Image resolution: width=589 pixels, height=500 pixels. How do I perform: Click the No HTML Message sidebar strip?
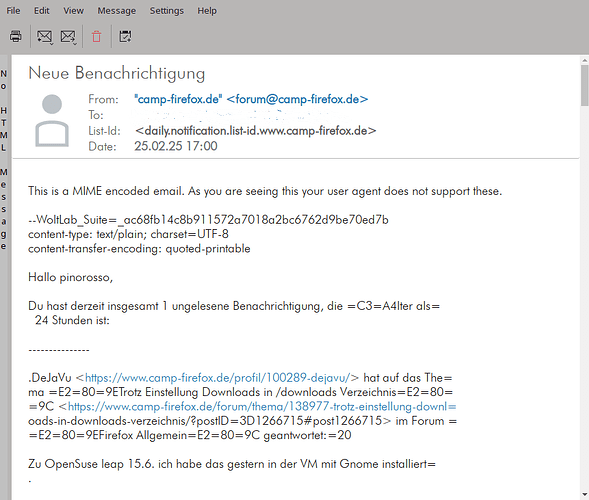point(4,160)
